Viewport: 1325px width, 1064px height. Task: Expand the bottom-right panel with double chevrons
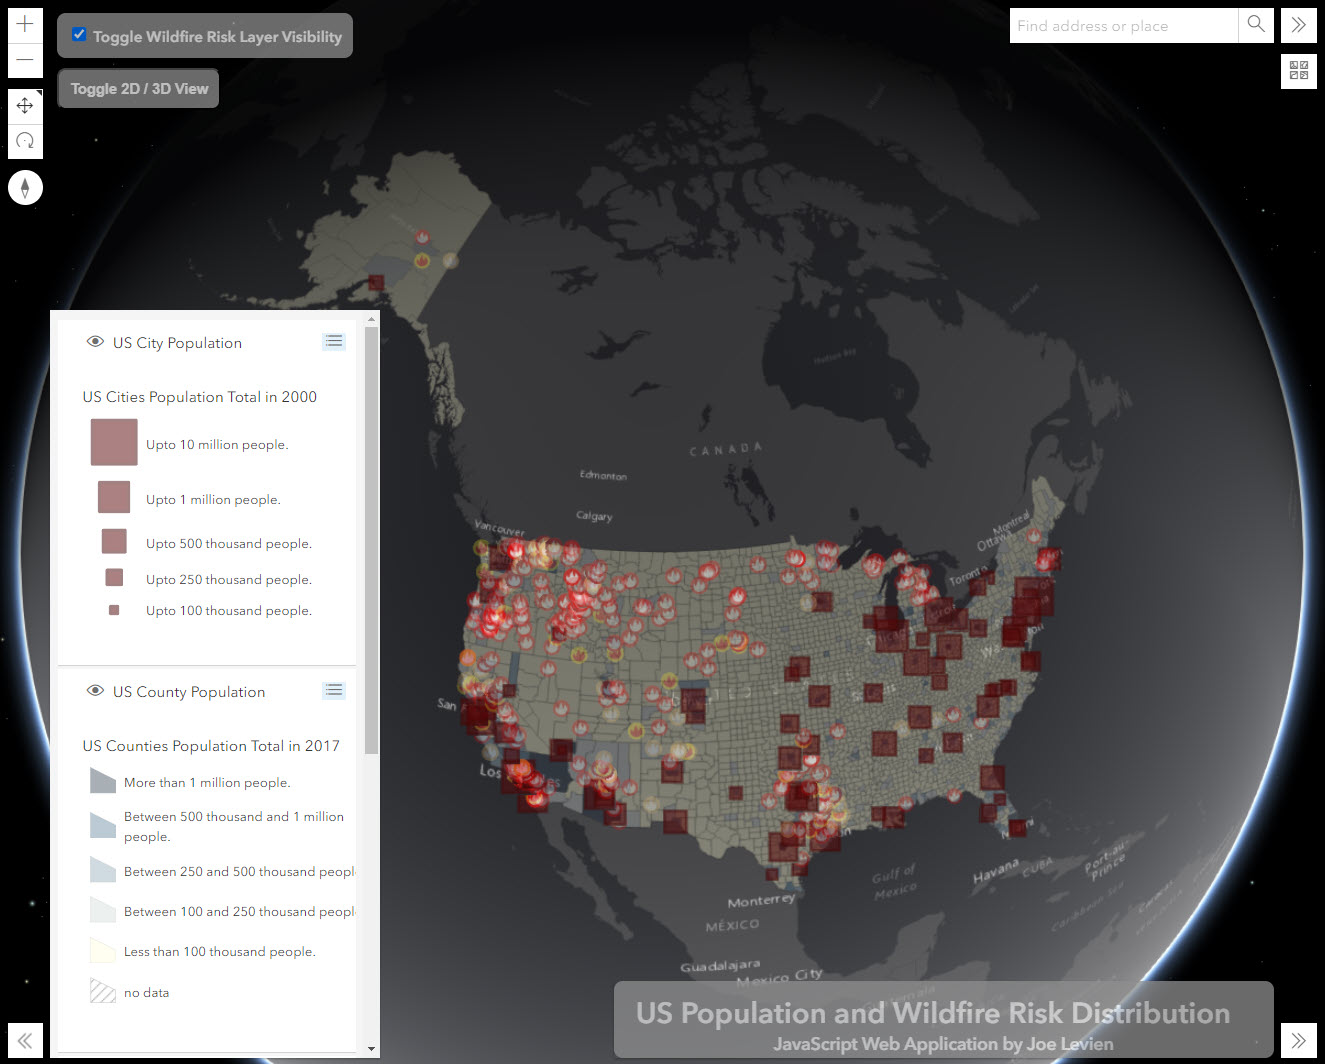(x=1298, y=1040)
